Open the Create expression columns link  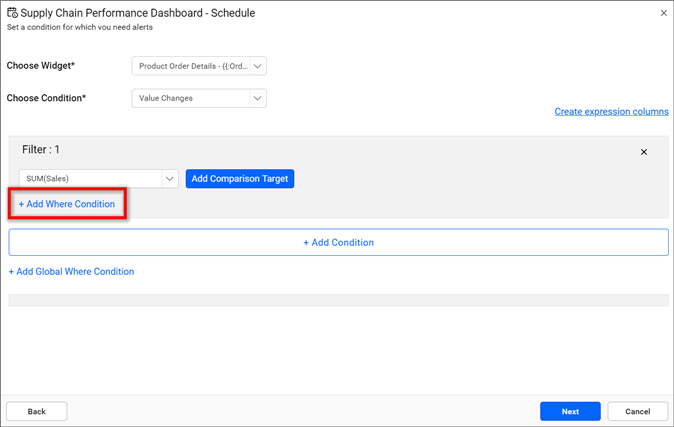tap(611, 112)
